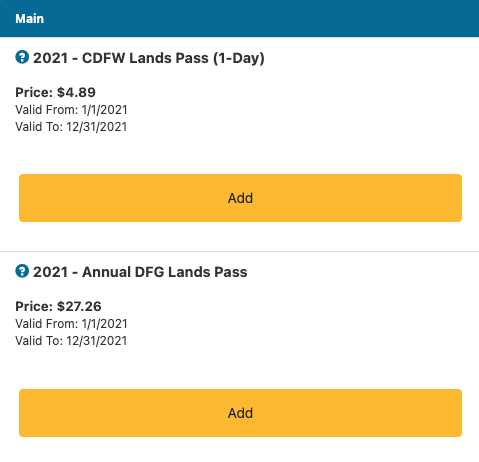
Task: Click the blue question mark beside CDFW
Action: pyautogui.click(x=22, y=57)
